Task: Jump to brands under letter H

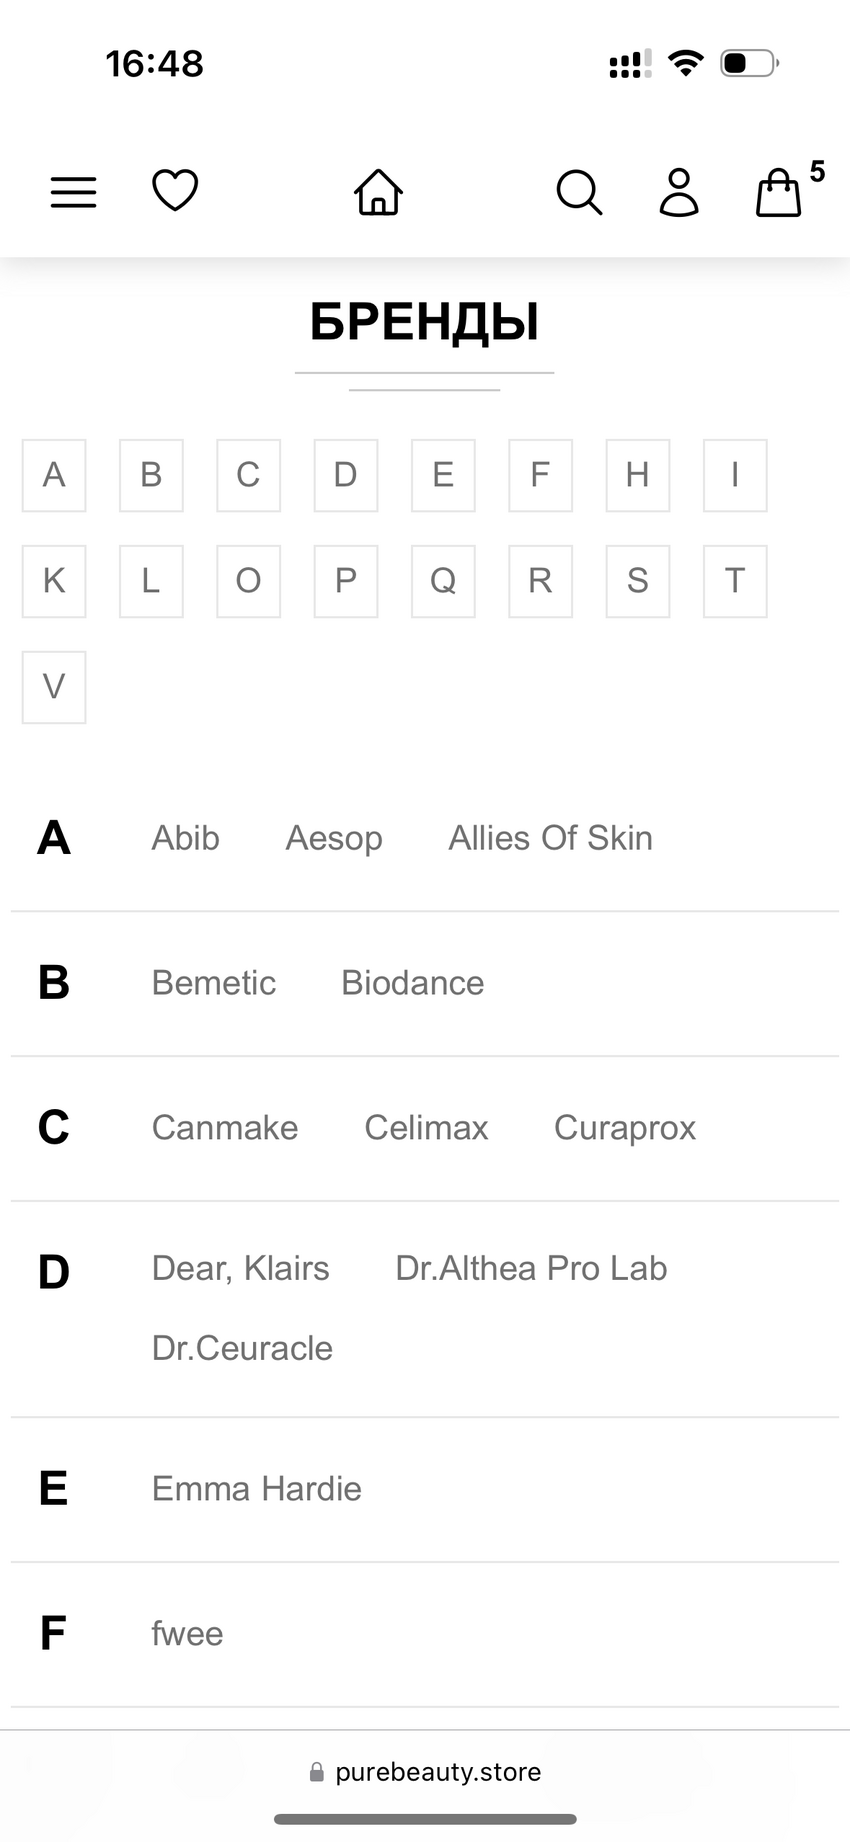Action: (x=637, y=475)
